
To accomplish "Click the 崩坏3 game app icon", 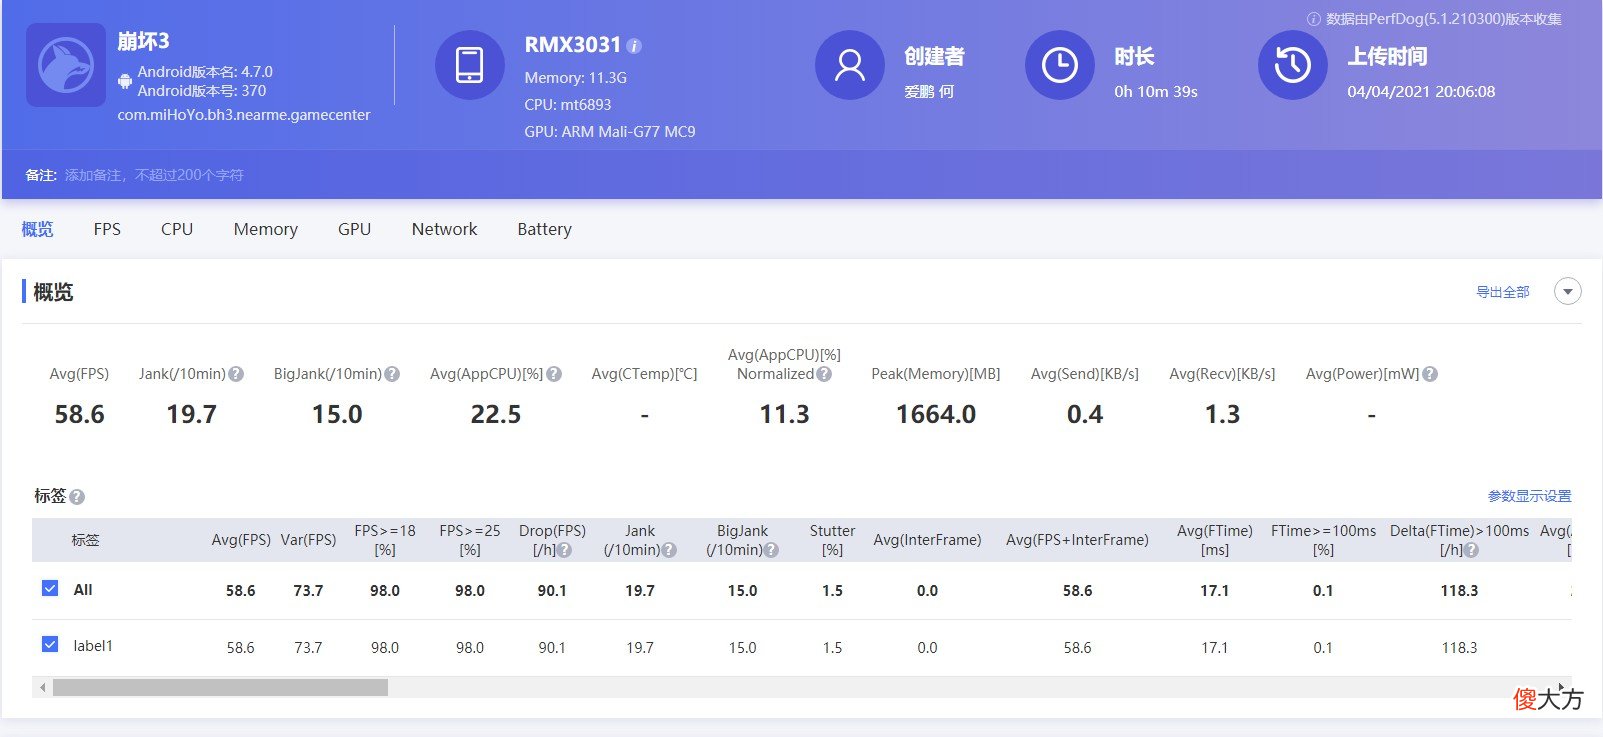I will [x=66, y=65].
